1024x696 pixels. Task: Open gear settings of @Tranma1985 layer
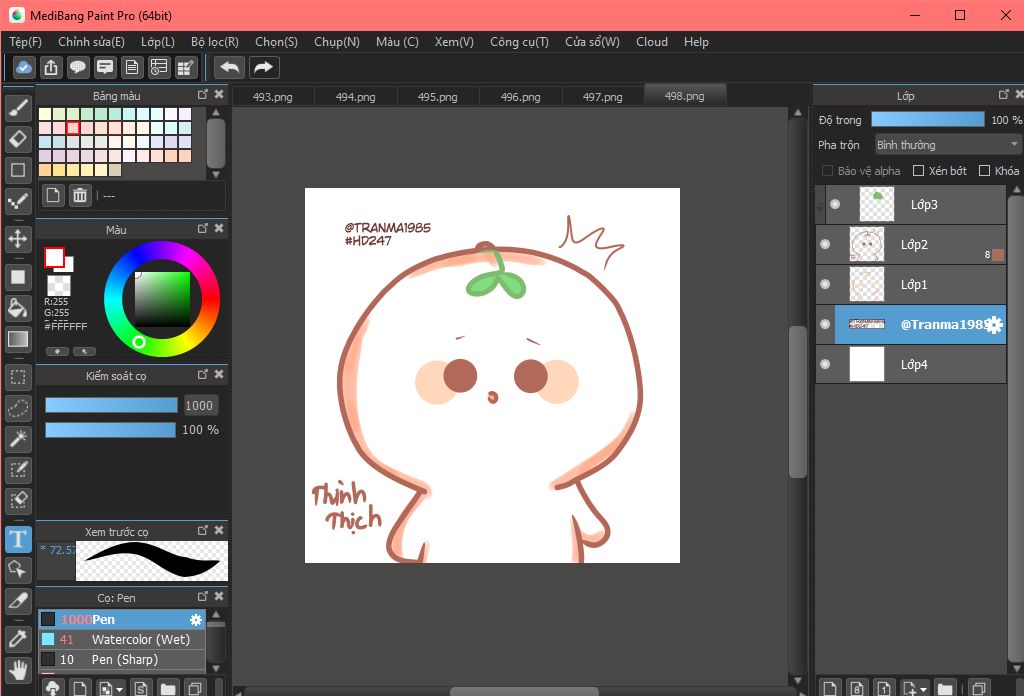point(993,324)
